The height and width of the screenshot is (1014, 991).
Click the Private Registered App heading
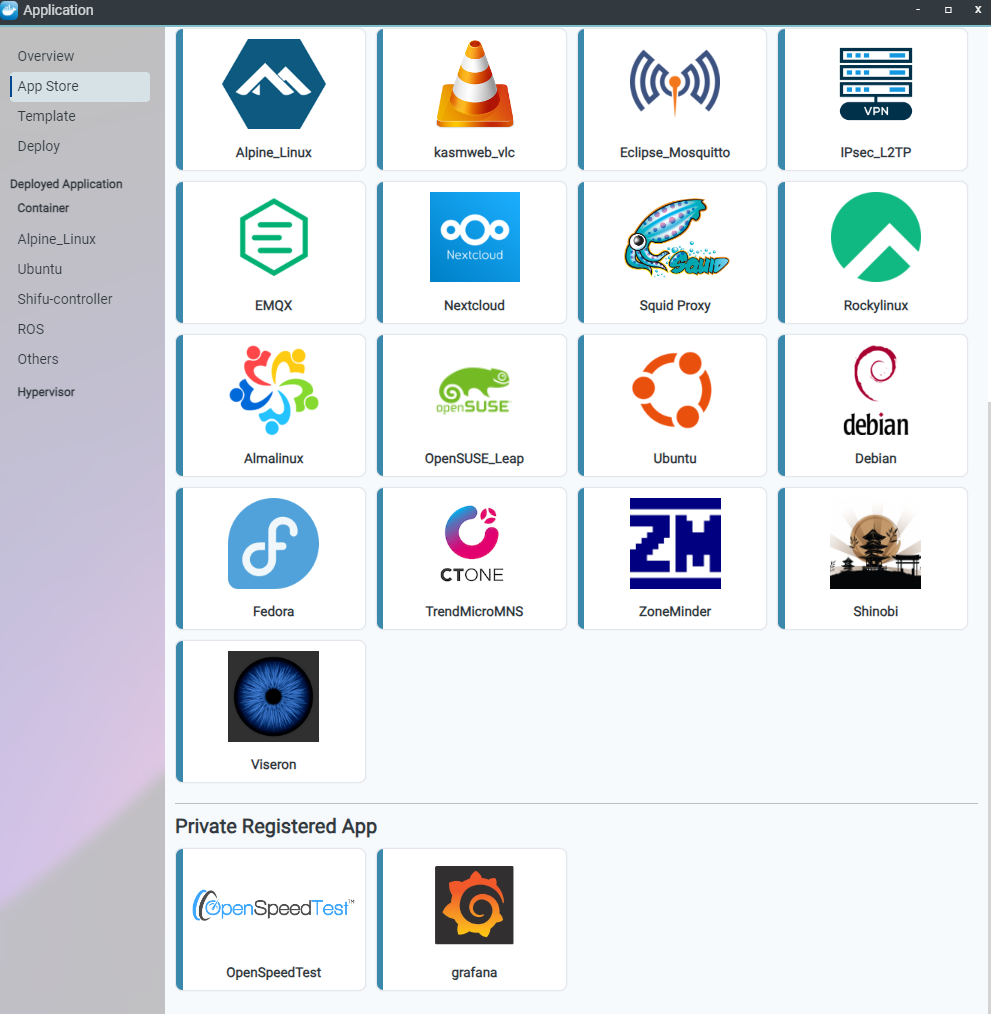(276, 826)
